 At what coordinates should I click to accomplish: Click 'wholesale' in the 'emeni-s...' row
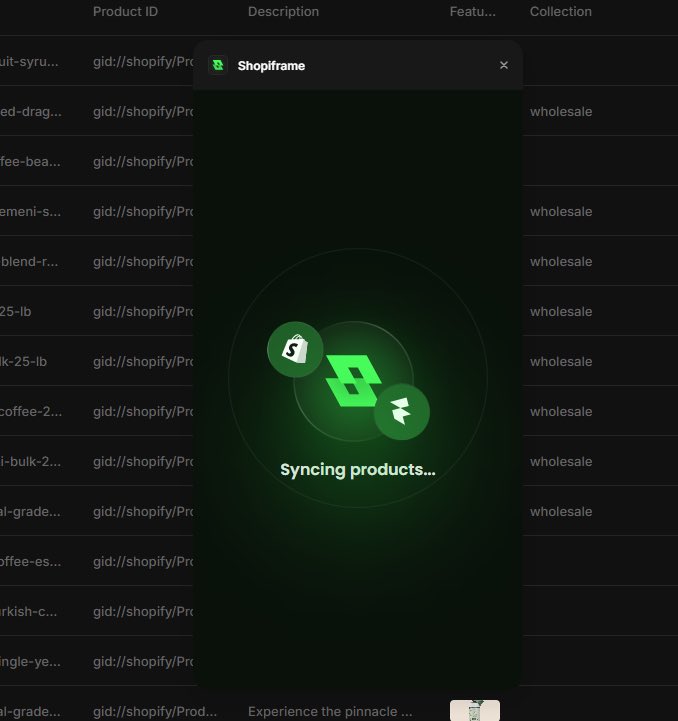click(561, 212)
